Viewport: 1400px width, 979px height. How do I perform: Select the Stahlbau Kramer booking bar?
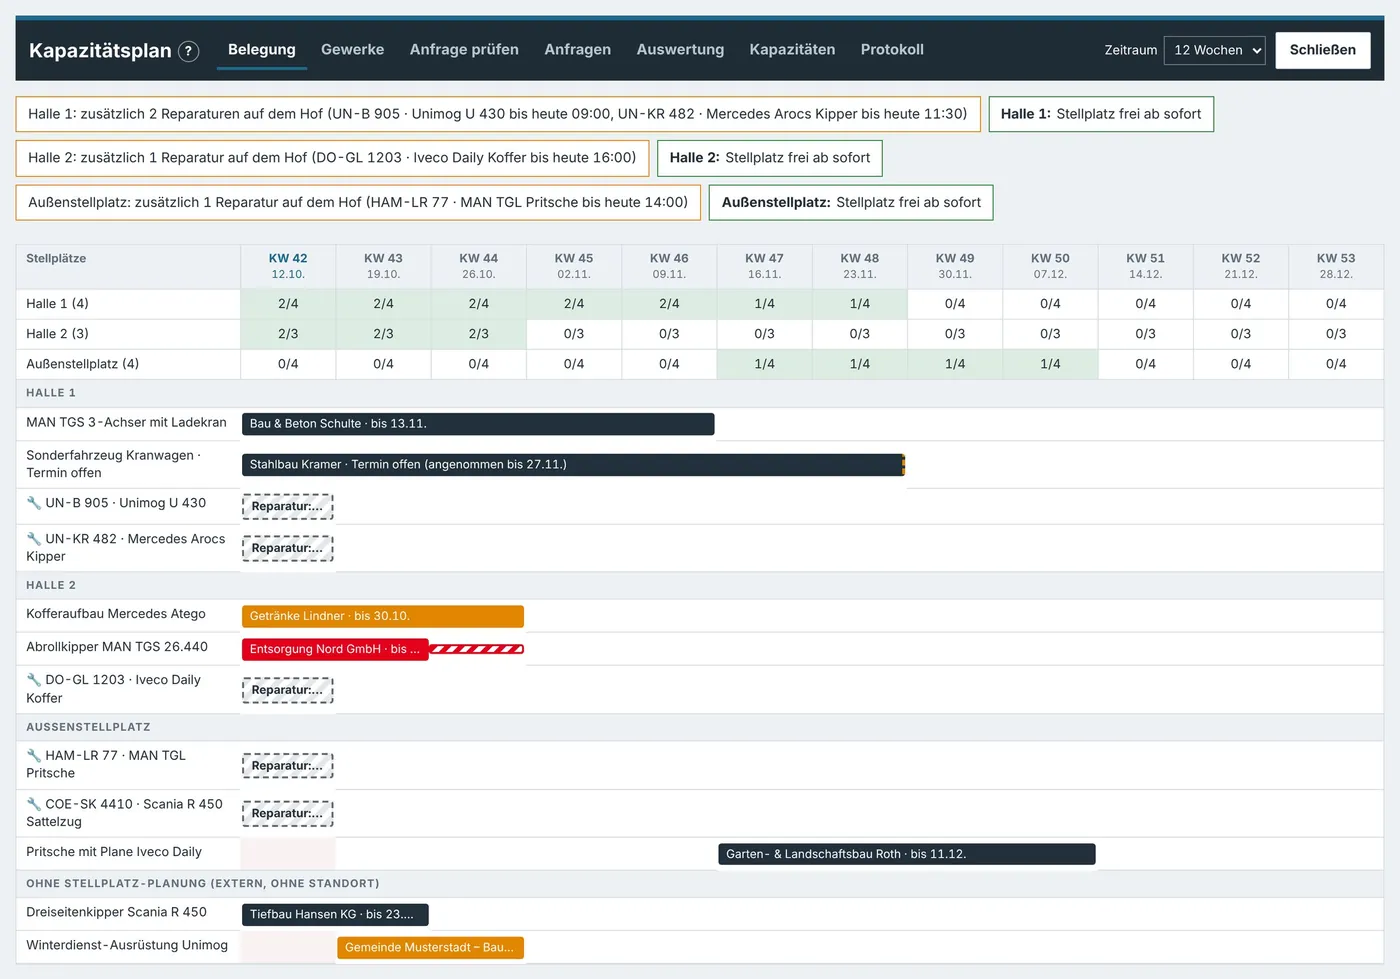[573, 465]
